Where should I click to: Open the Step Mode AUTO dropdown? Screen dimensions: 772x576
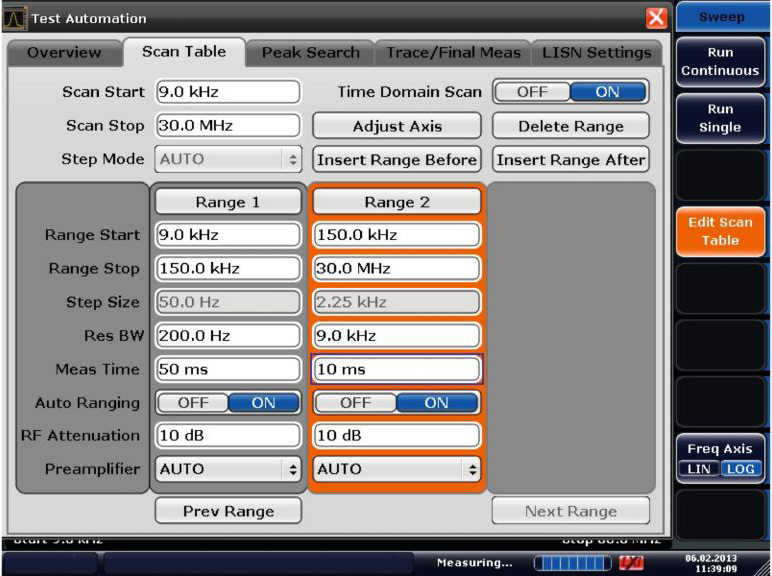pos(228,159)
